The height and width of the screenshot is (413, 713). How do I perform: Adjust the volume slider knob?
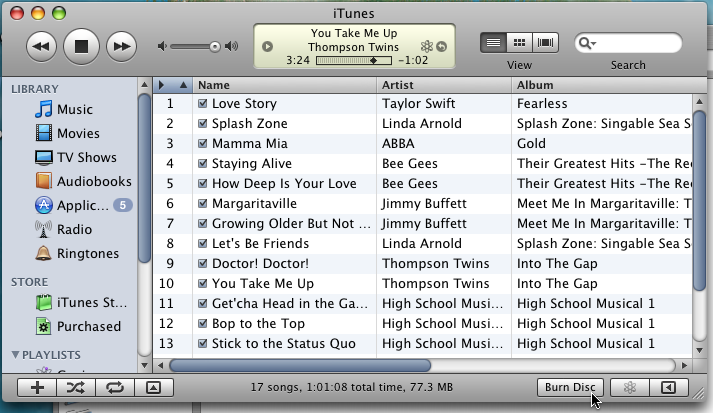click(x=215, y=46)
